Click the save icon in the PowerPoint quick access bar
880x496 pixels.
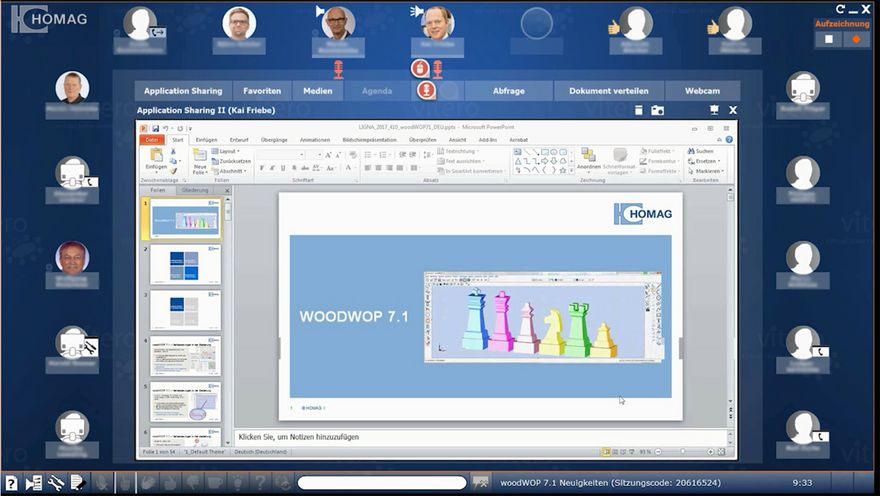pos(155,128)
